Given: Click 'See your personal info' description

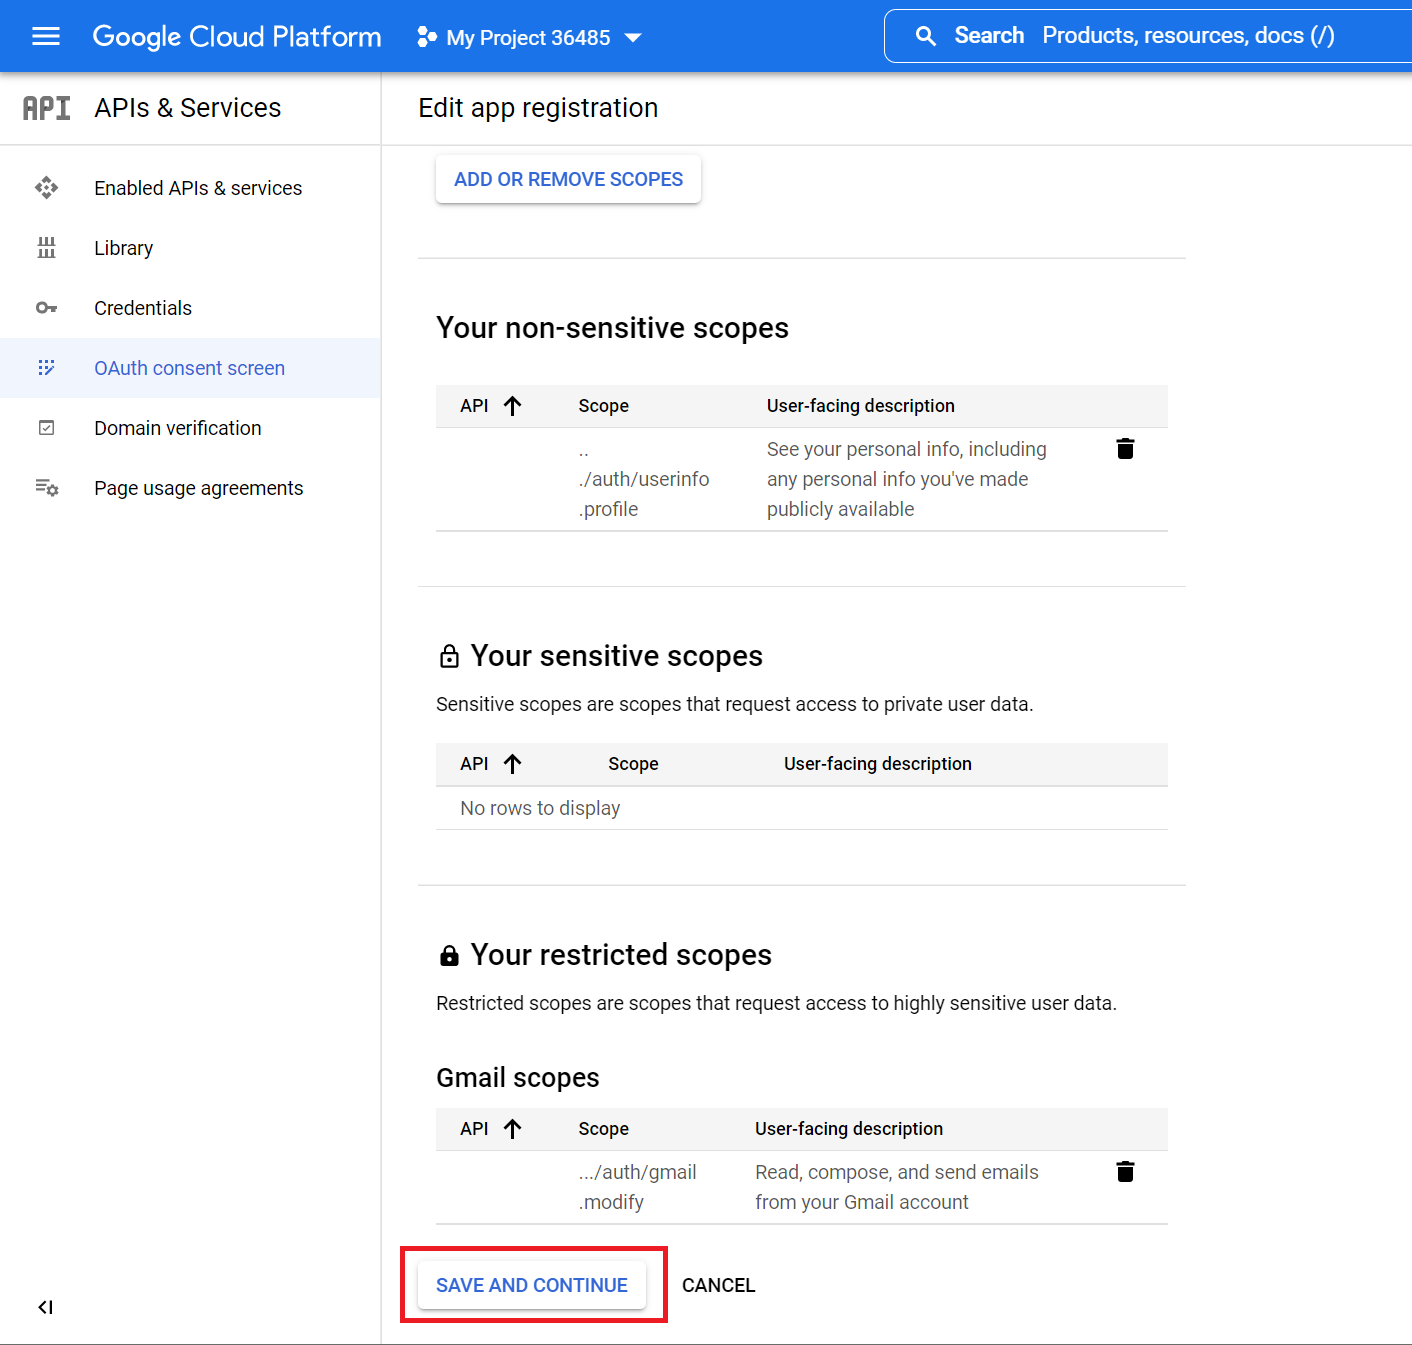Looking at the screenshot, I should tap(907, 479).
